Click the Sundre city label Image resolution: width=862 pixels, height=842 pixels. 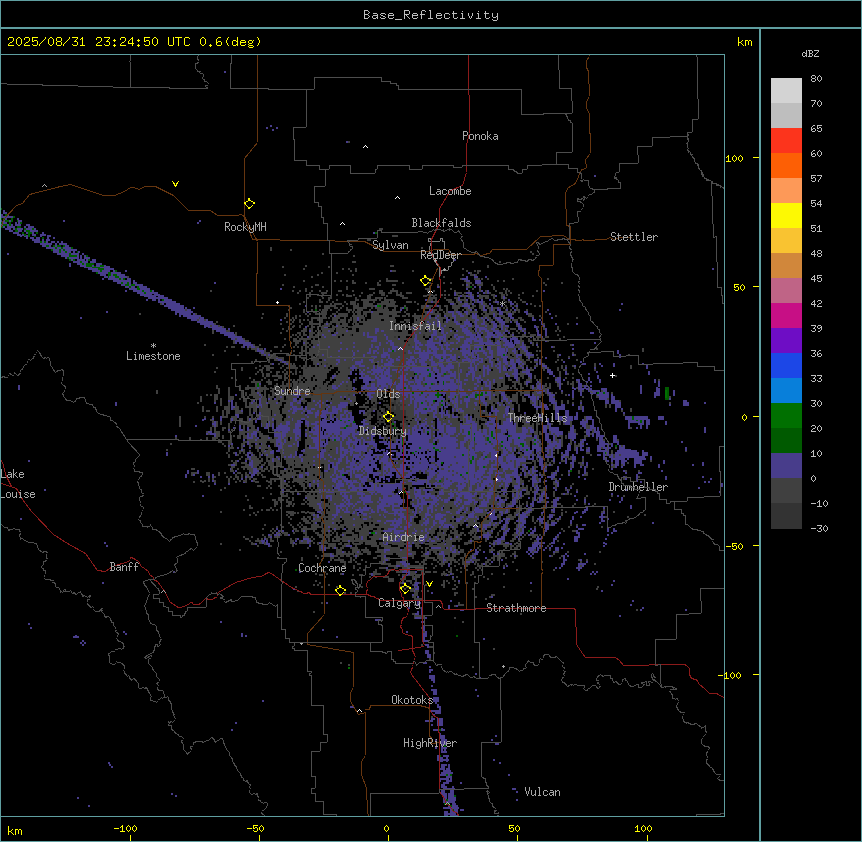292,391
